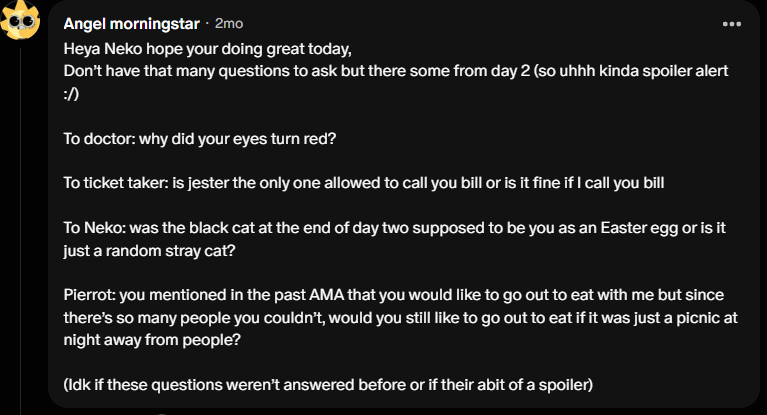Click the '(Idk if these questions weren't answered' line
This screenshot has height=415, width=767.
[328, 385]
